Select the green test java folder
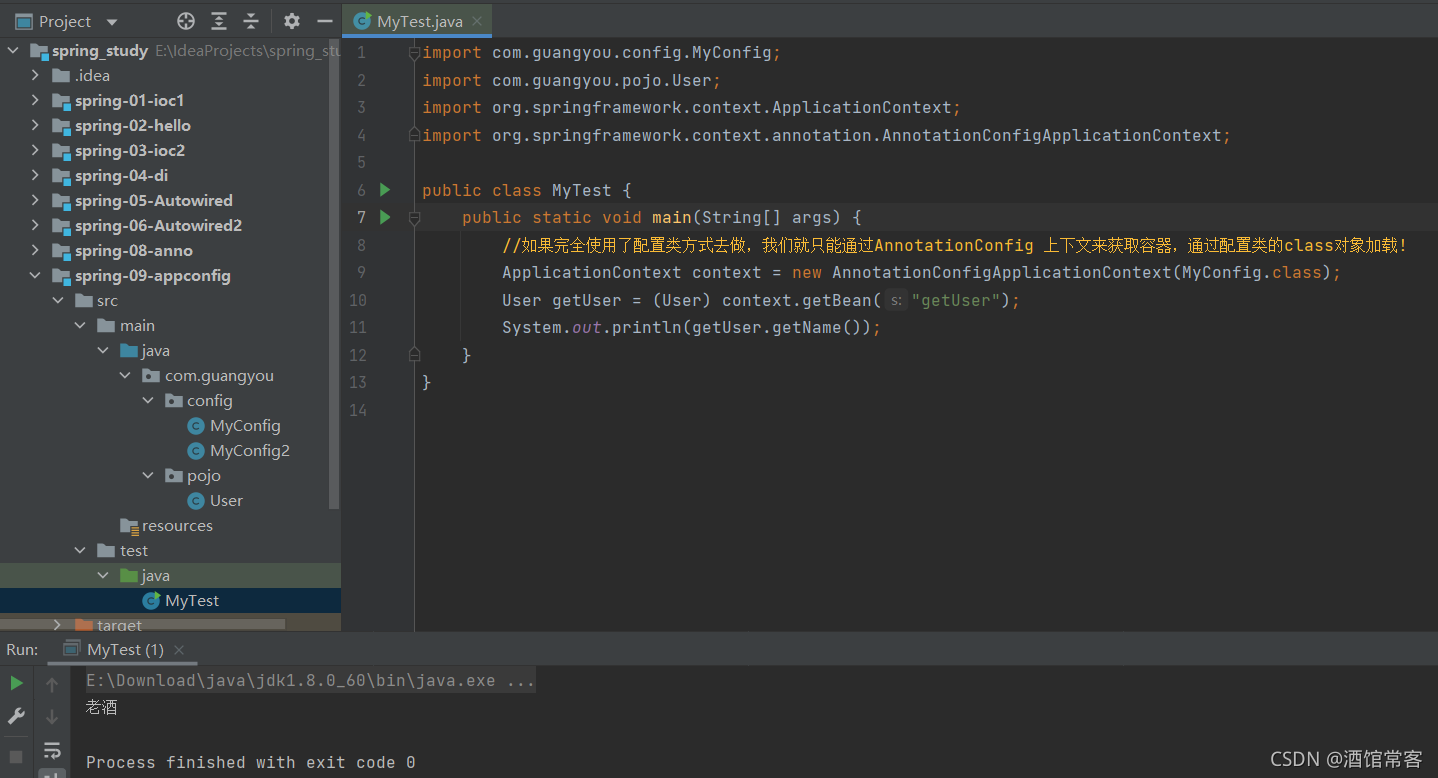Image resolution: width=1438 pixels, height=778 pixels. click(x=155, y=576)
